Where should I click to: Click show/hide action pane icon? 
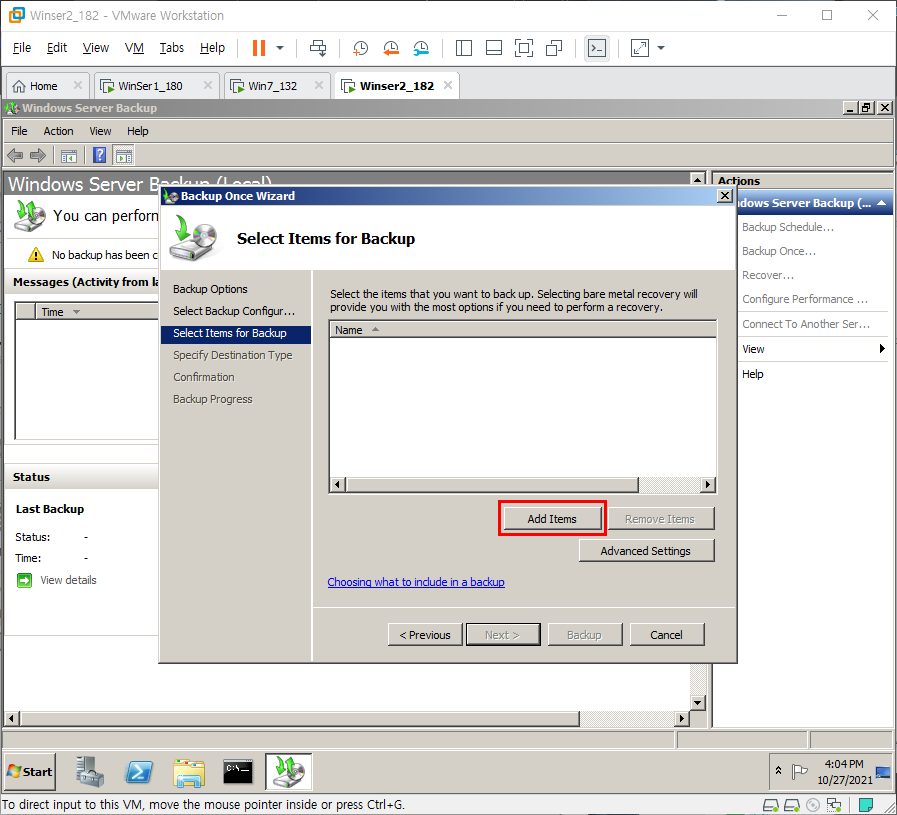pyautogui.click(x=124, y=155)
